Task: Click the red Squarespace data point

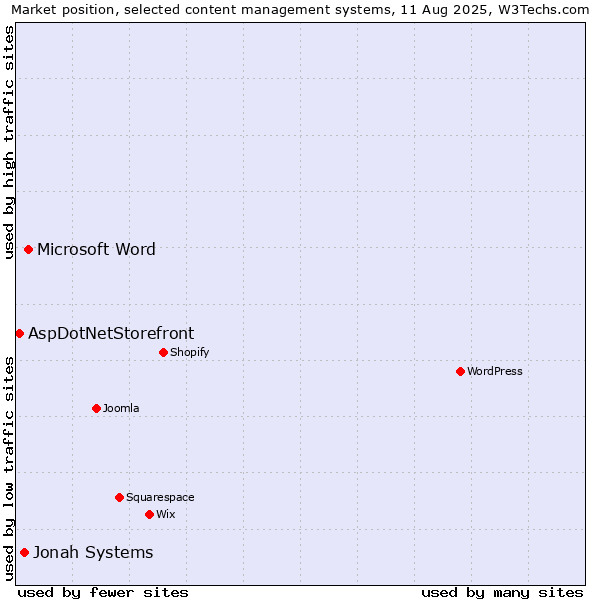Action: [x=119, y=497]
